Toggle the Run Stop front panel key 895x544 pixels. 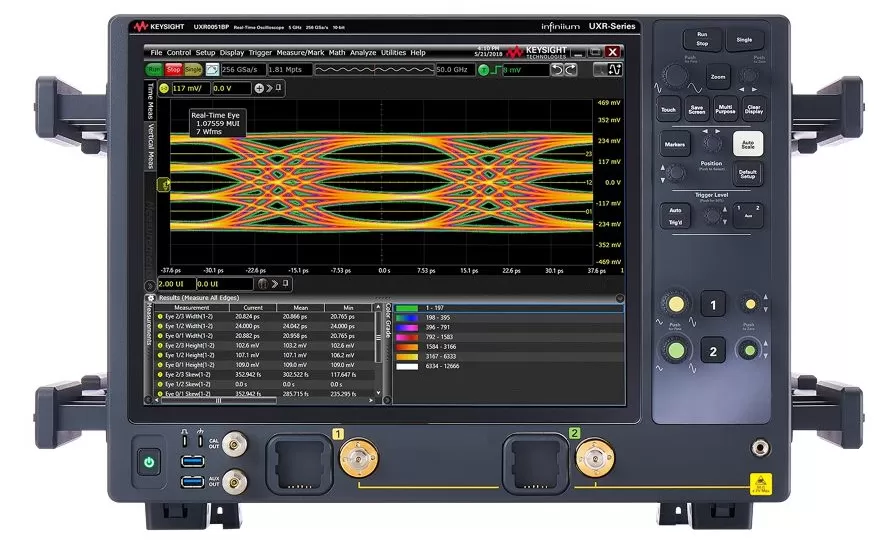(702, 39)
